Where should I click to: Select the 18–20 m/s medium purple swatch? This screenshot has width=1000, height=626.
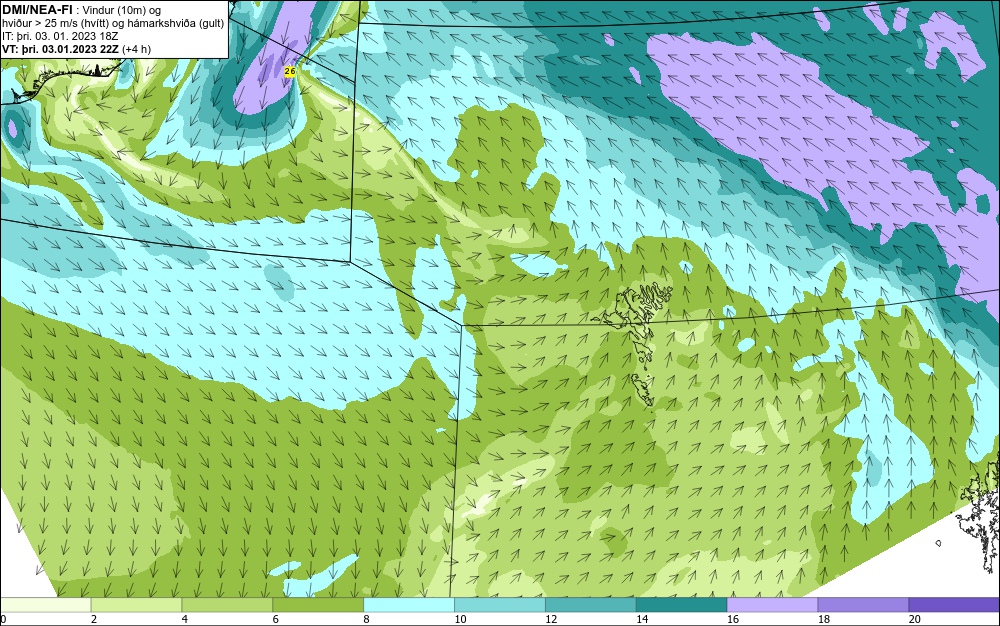pos(863,605)
